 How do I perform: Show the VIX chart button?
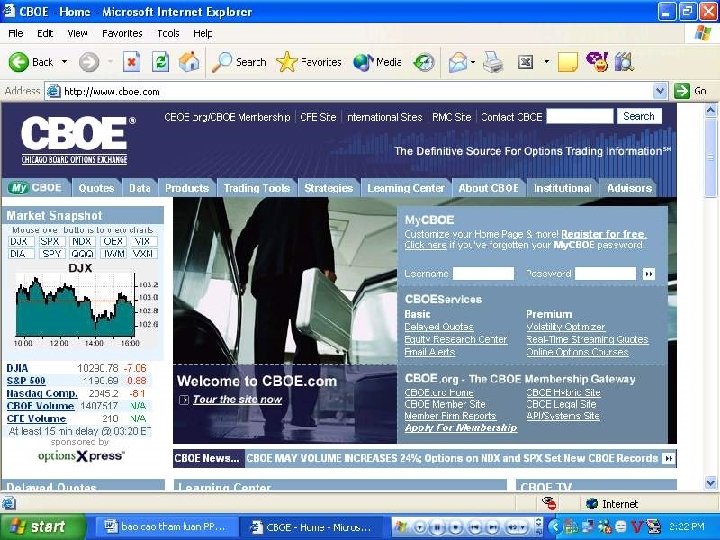click(x=142, y=242)
